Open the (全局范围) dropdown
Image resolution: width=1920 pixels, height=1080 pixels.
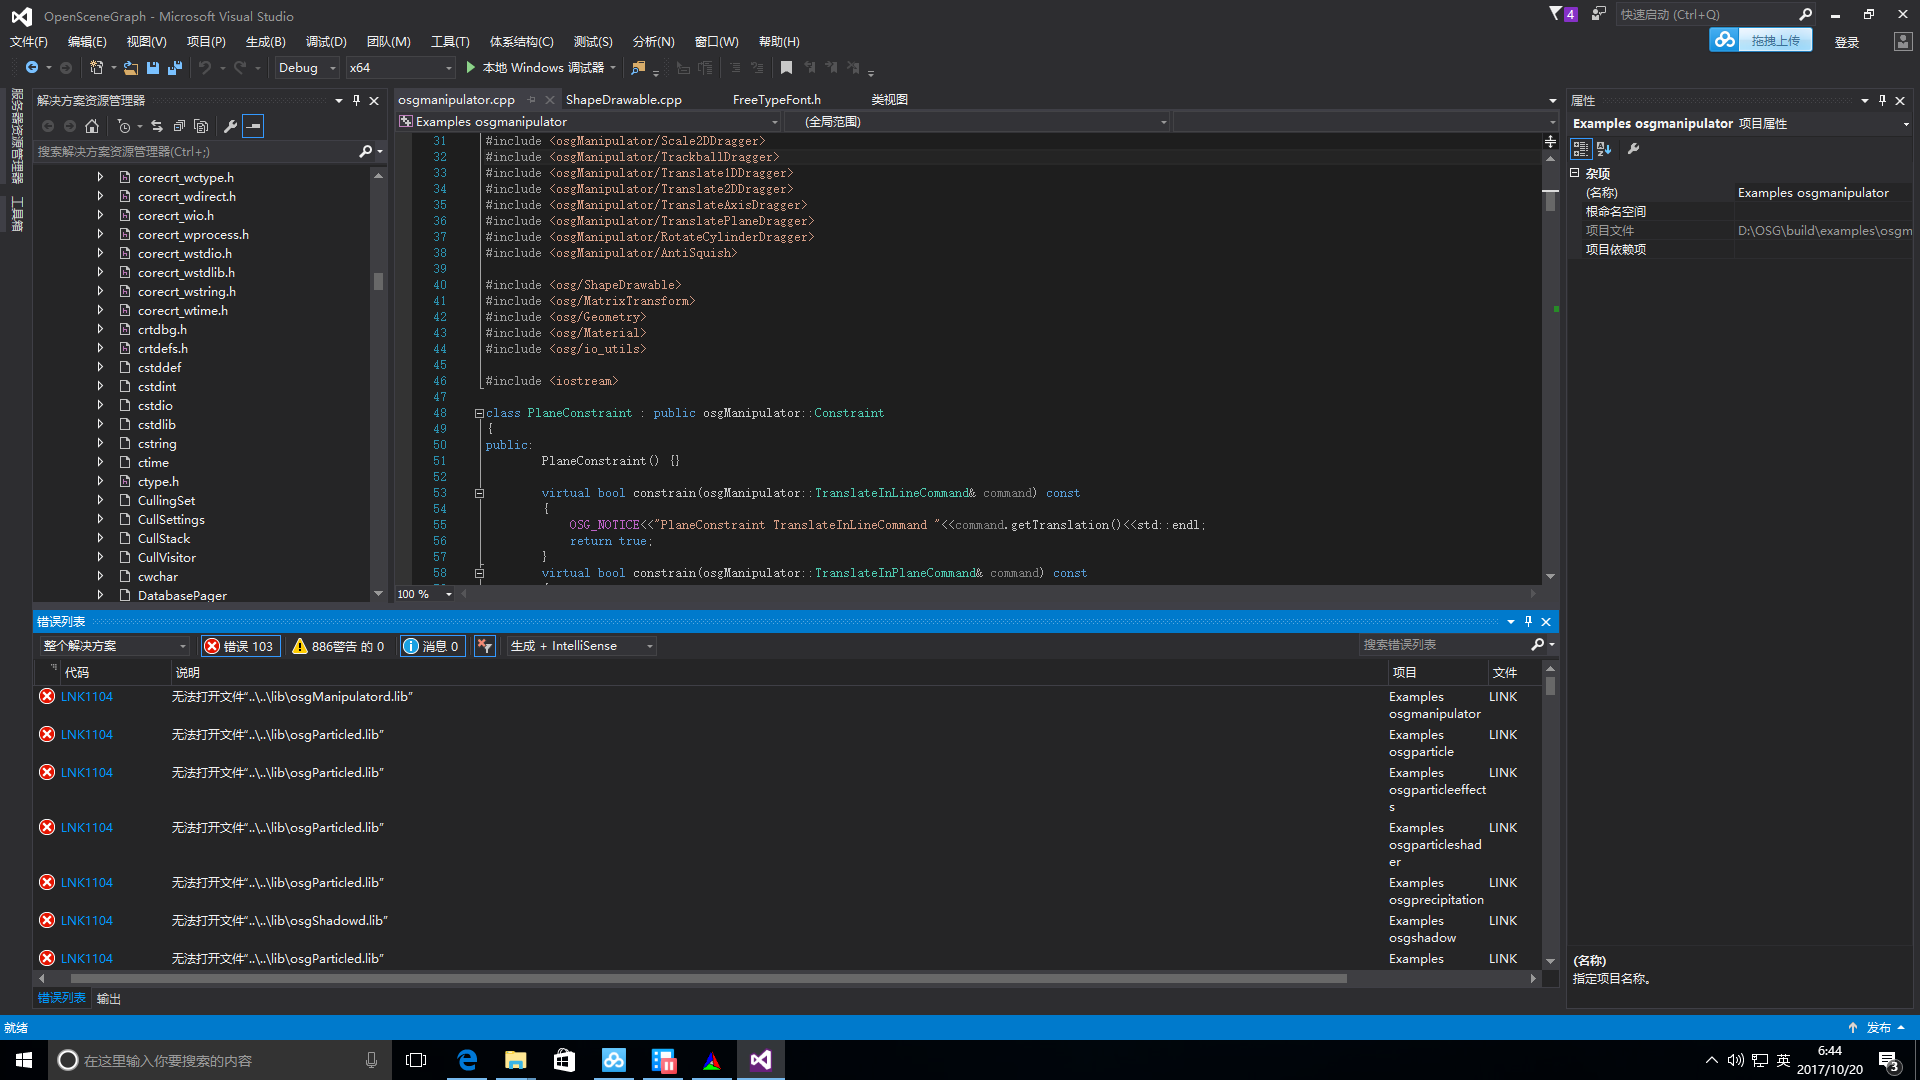coord(978,121)
